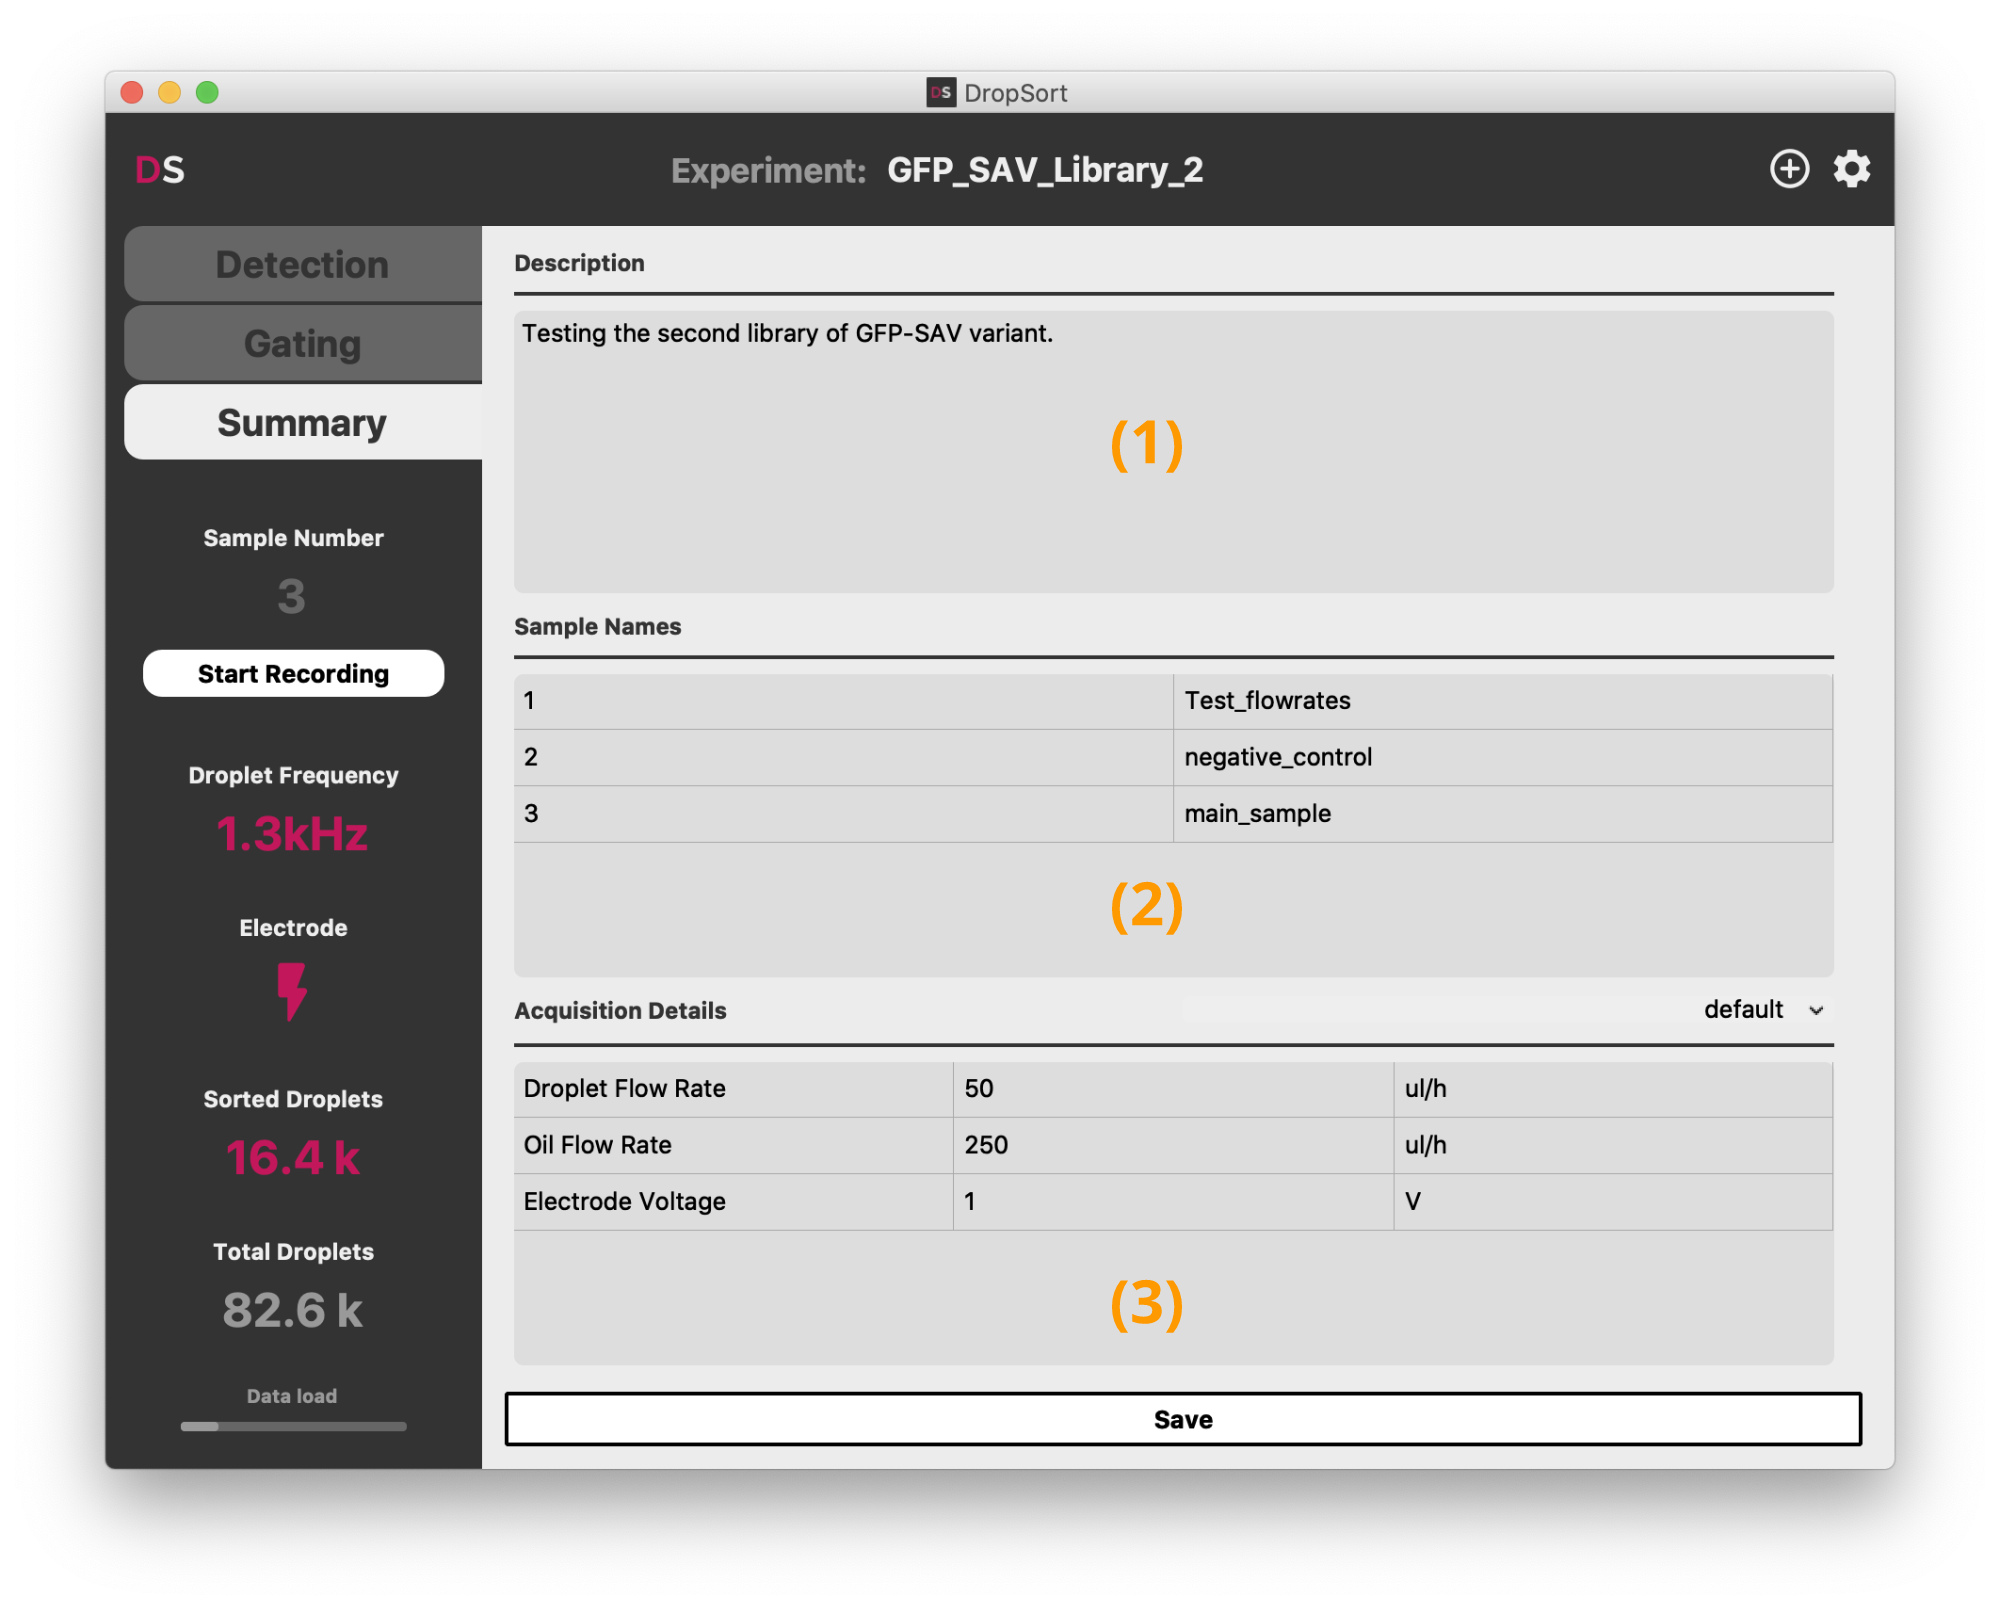Click the Data load progress bar
Viewport: 2000px width, 1608px height.
coord(293,1426)
